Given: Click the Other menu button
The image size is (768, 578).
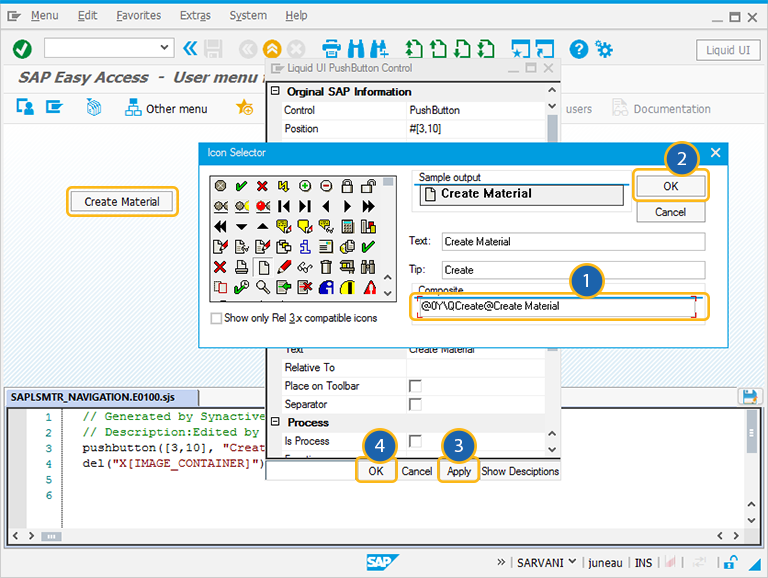Looking at the screenshot, I should [x=167, y=108].
